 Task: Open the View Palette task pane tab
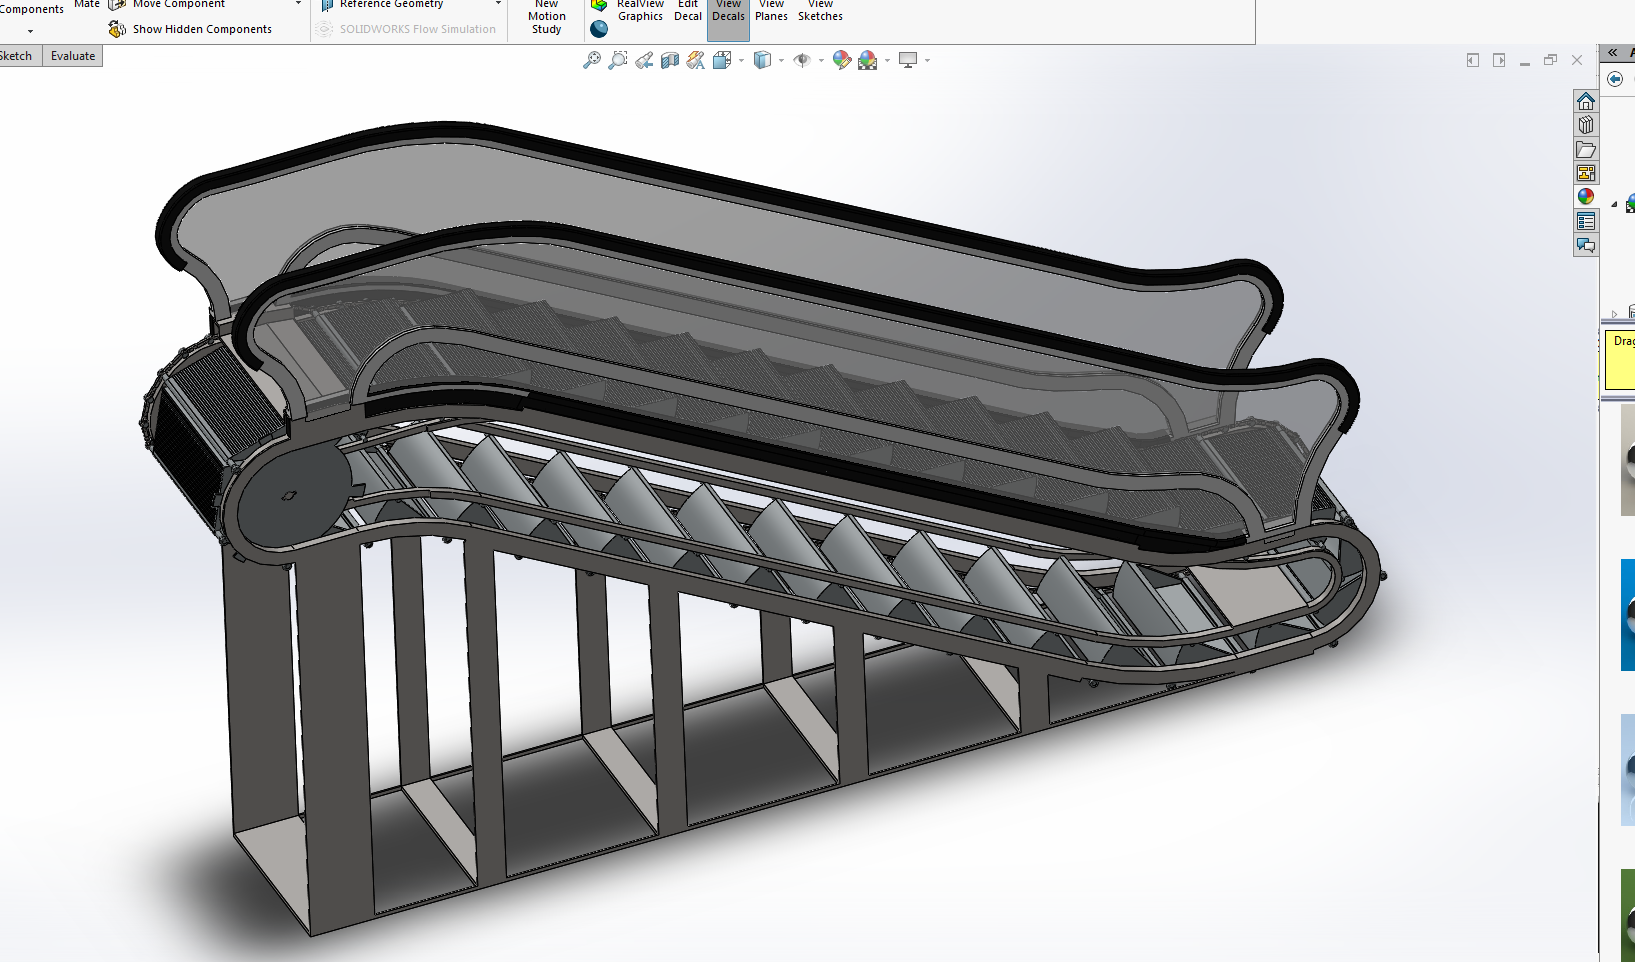click(x=1586, y=173)
